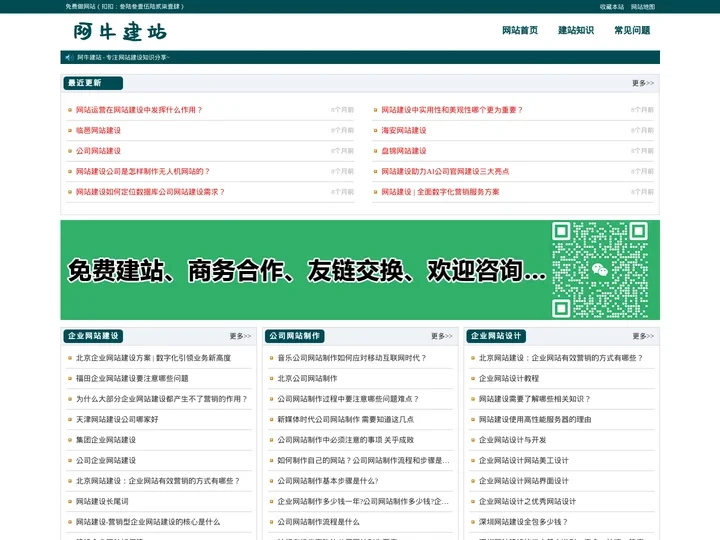
Task: Open 企业网站制作多少钱一年?
Action: tap(363, 501)
